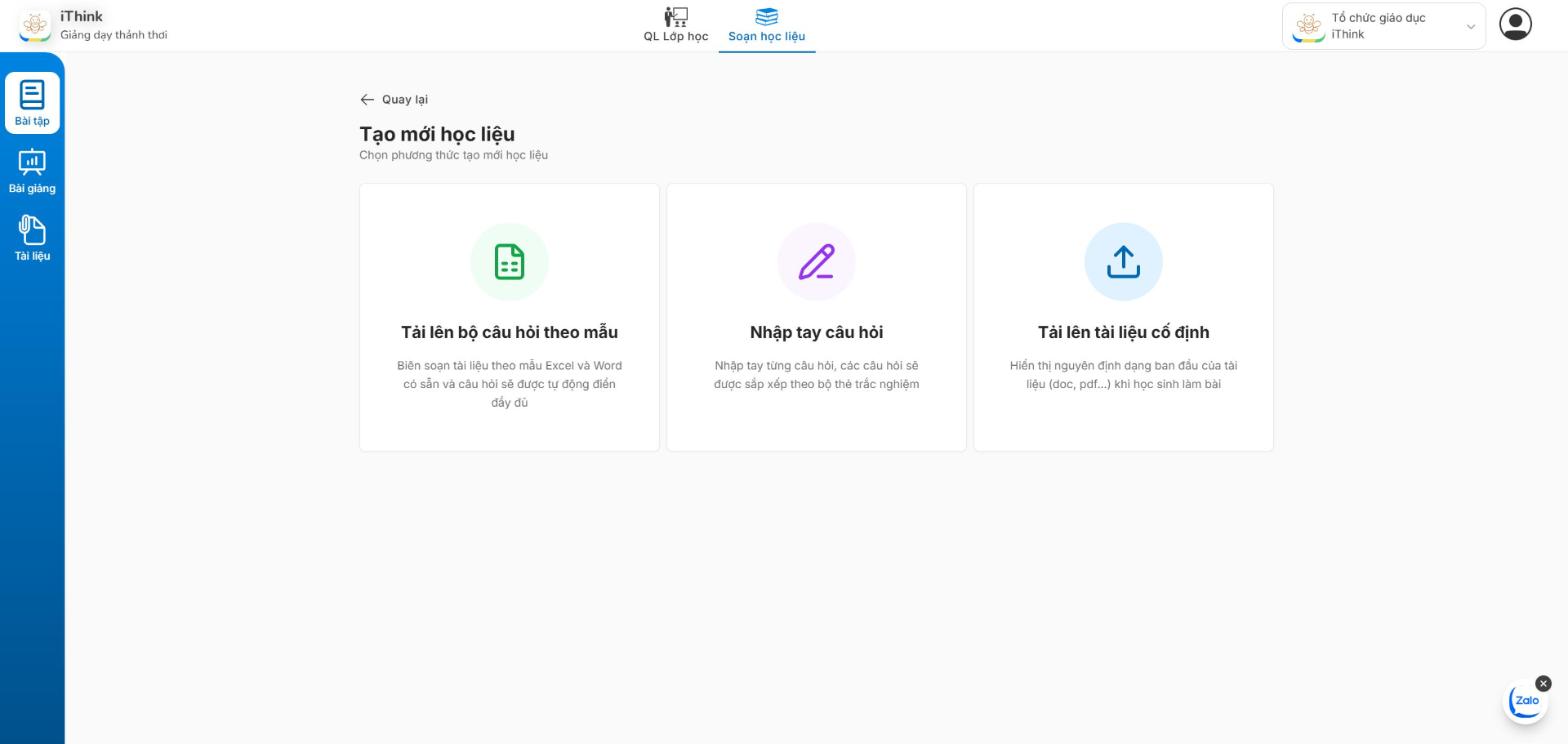Select the Soạn học liệu tab
Image resolution: width=1568 pixels, height=744 pixels.
point(767,25)
